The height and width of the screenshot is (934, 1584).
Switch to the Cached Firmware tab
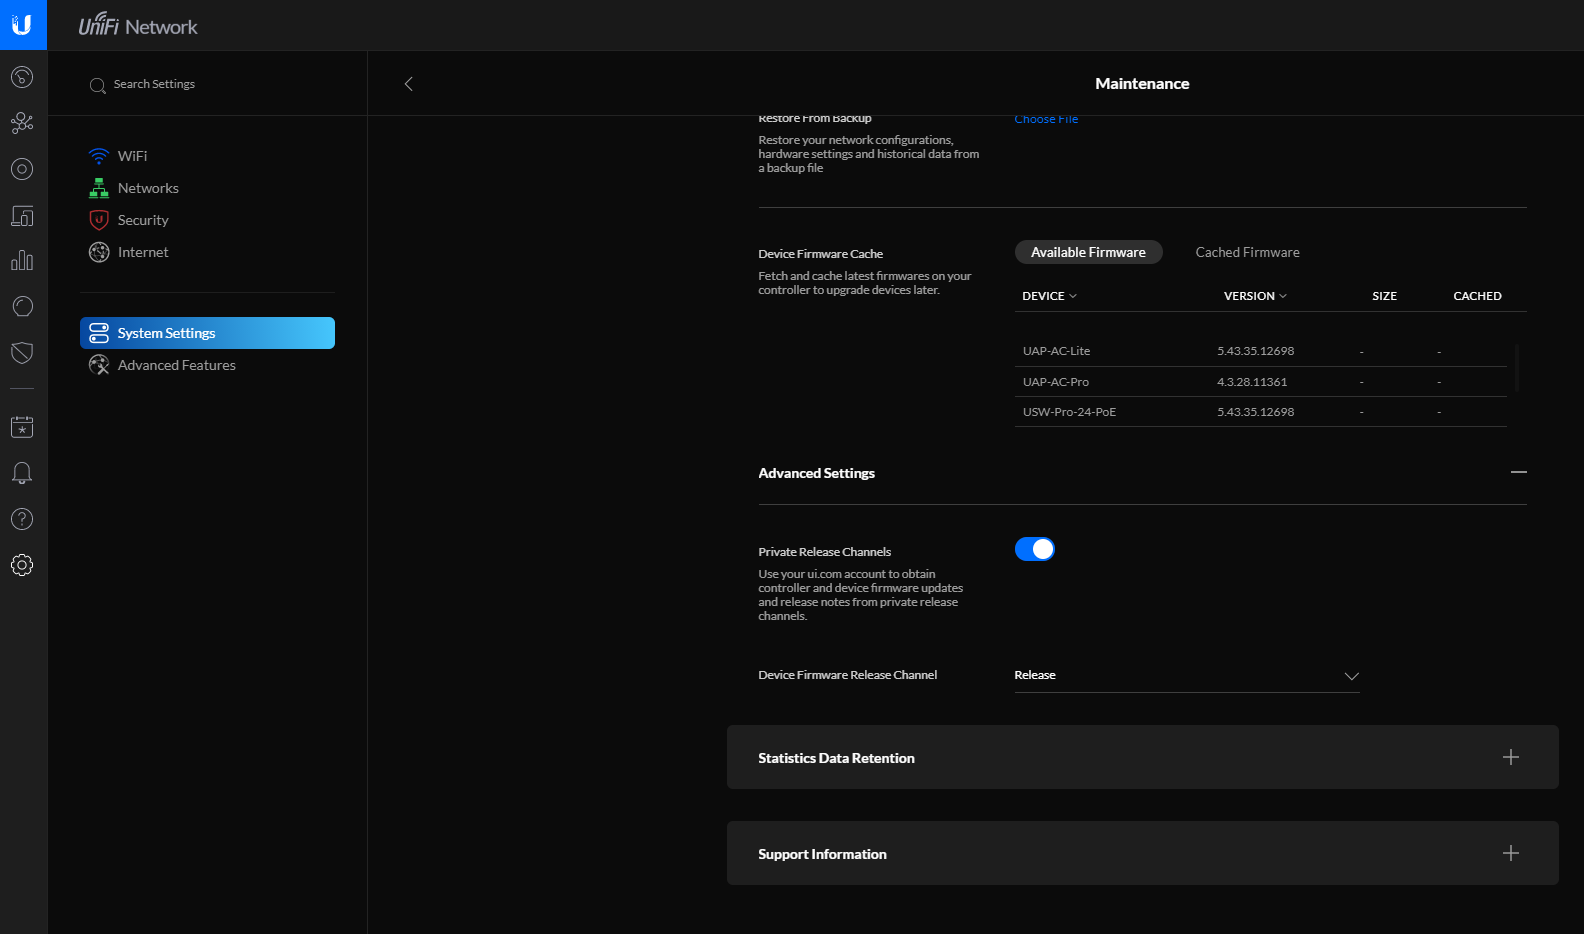(1247, 252)
